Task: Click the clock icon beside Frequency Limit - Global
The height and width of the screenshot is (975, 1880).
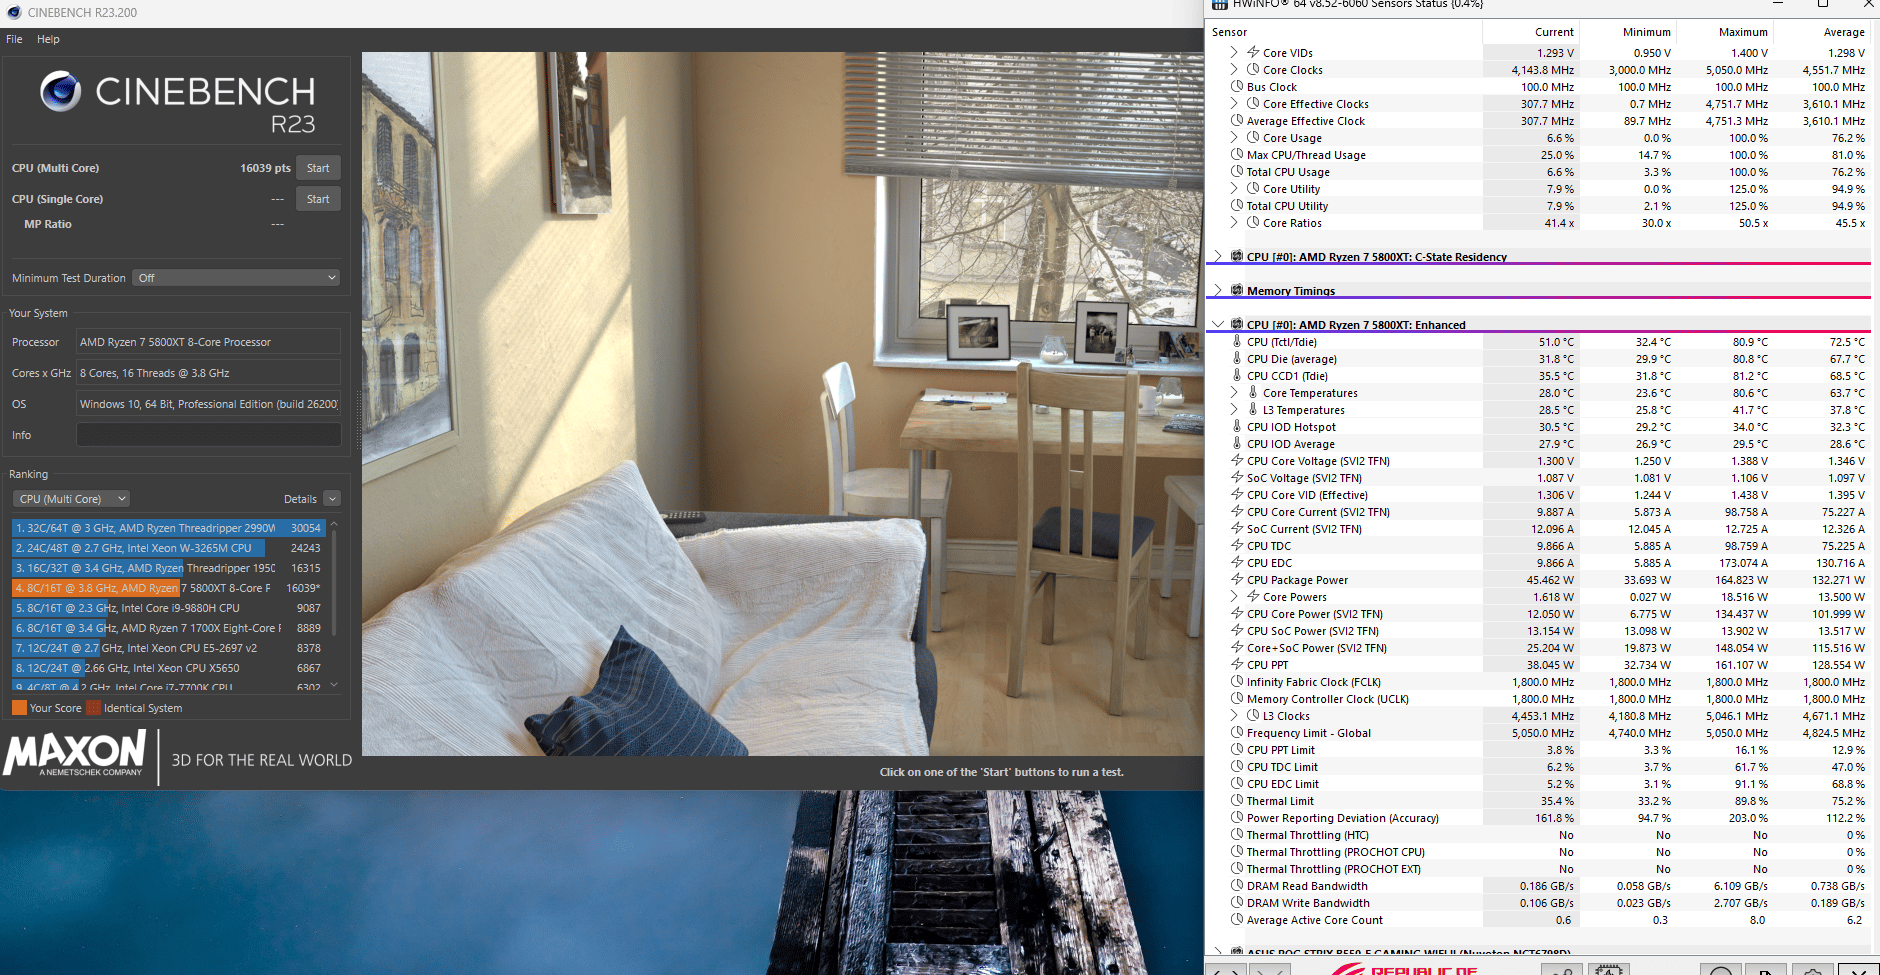Action: pos(1237,733)
